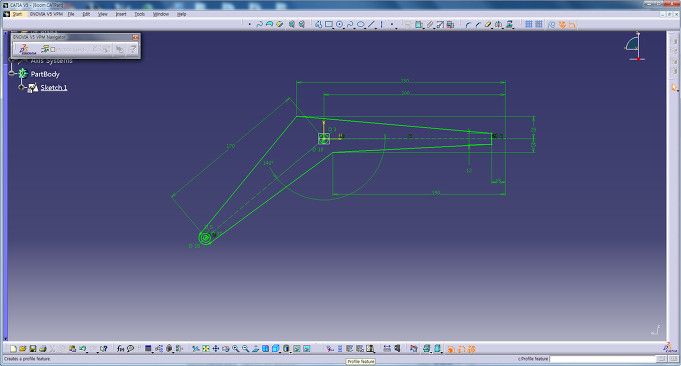Select Sketch.1 in the specification tree

coord(54,88)
